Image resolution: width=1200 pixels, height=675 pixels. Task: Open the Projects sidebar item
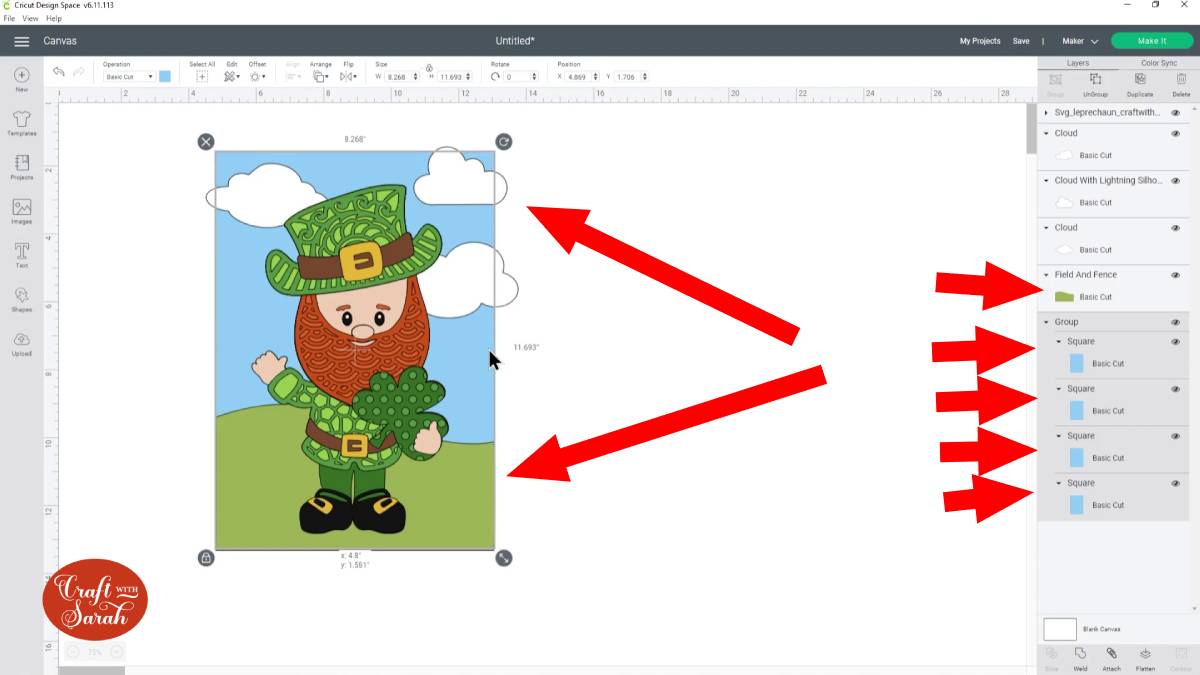[x=21, y=167]
